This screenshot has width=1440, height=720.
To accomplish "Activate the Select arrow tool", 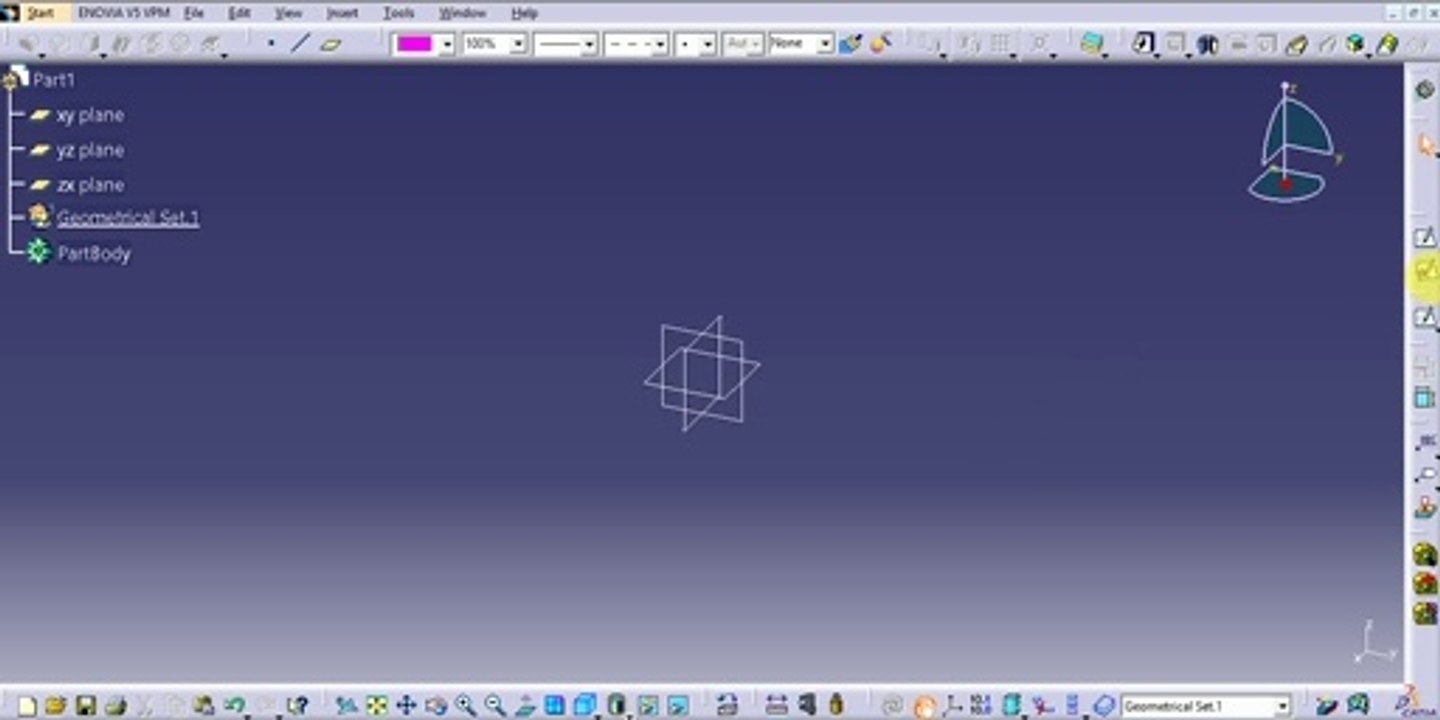I will (1426, 146).
